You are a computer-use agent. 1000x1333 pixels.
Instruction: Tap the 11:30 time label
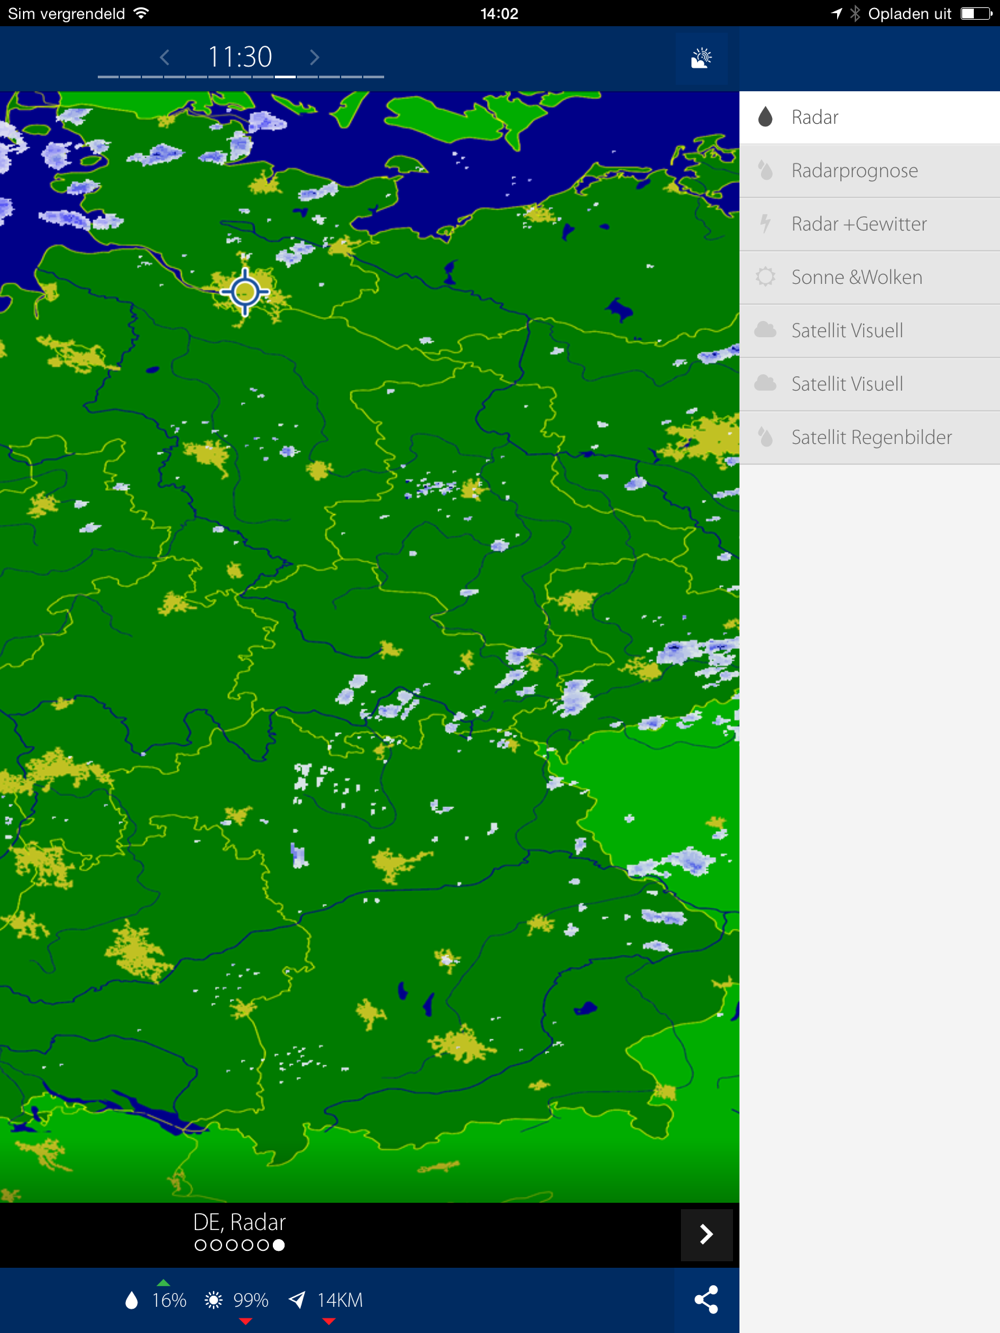coord(240,56)
